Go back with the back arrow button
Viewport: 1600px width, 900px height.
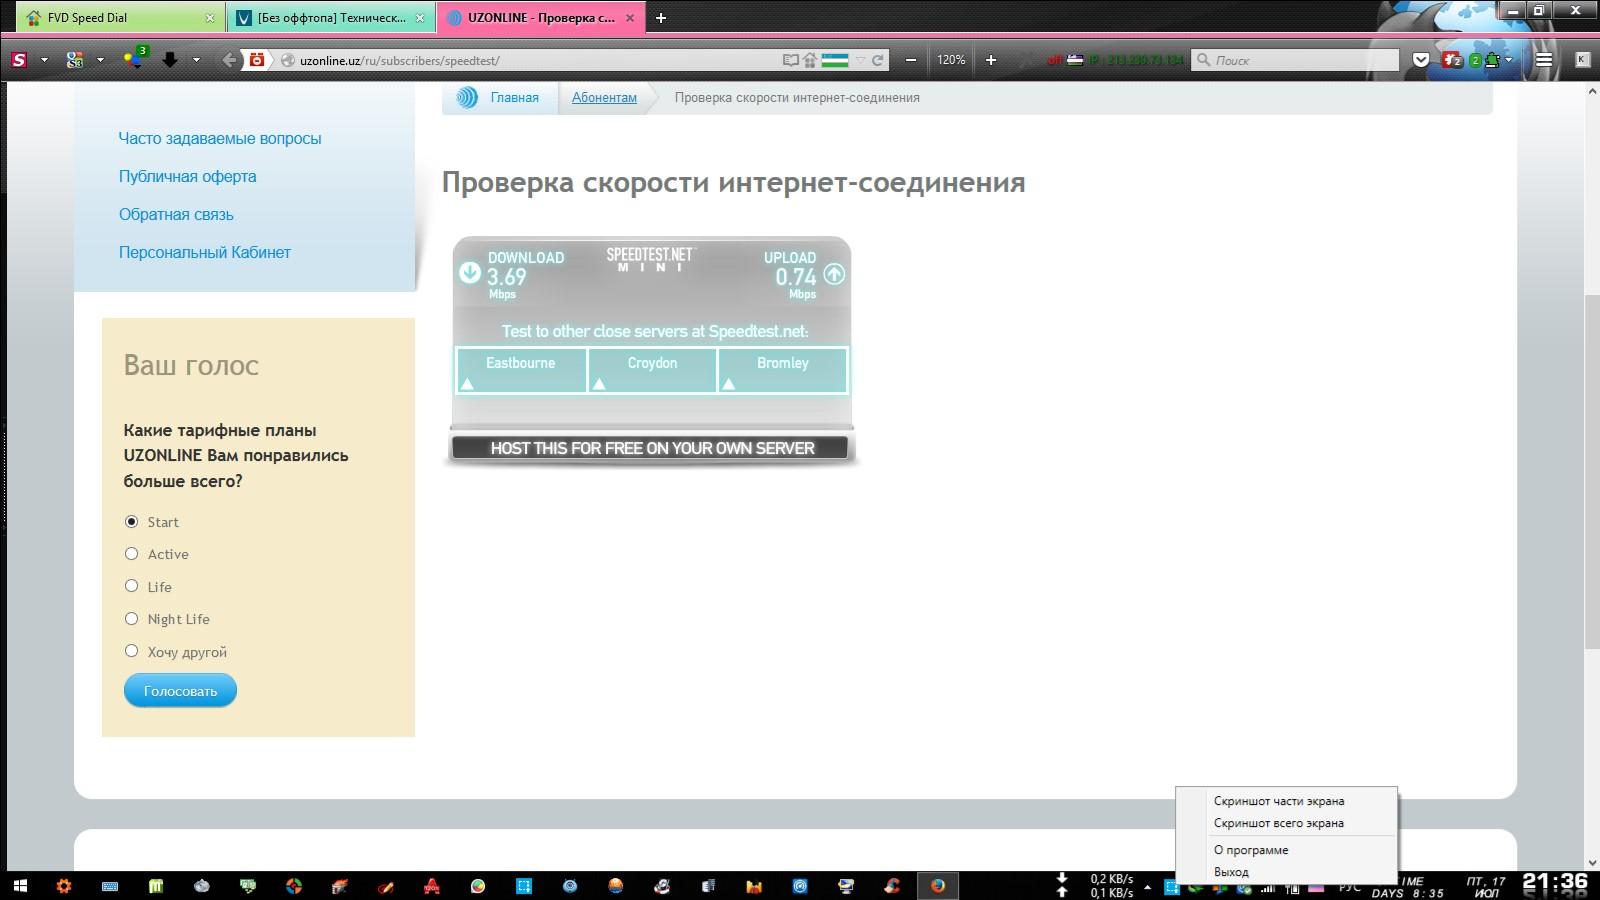tap(229, 60)
